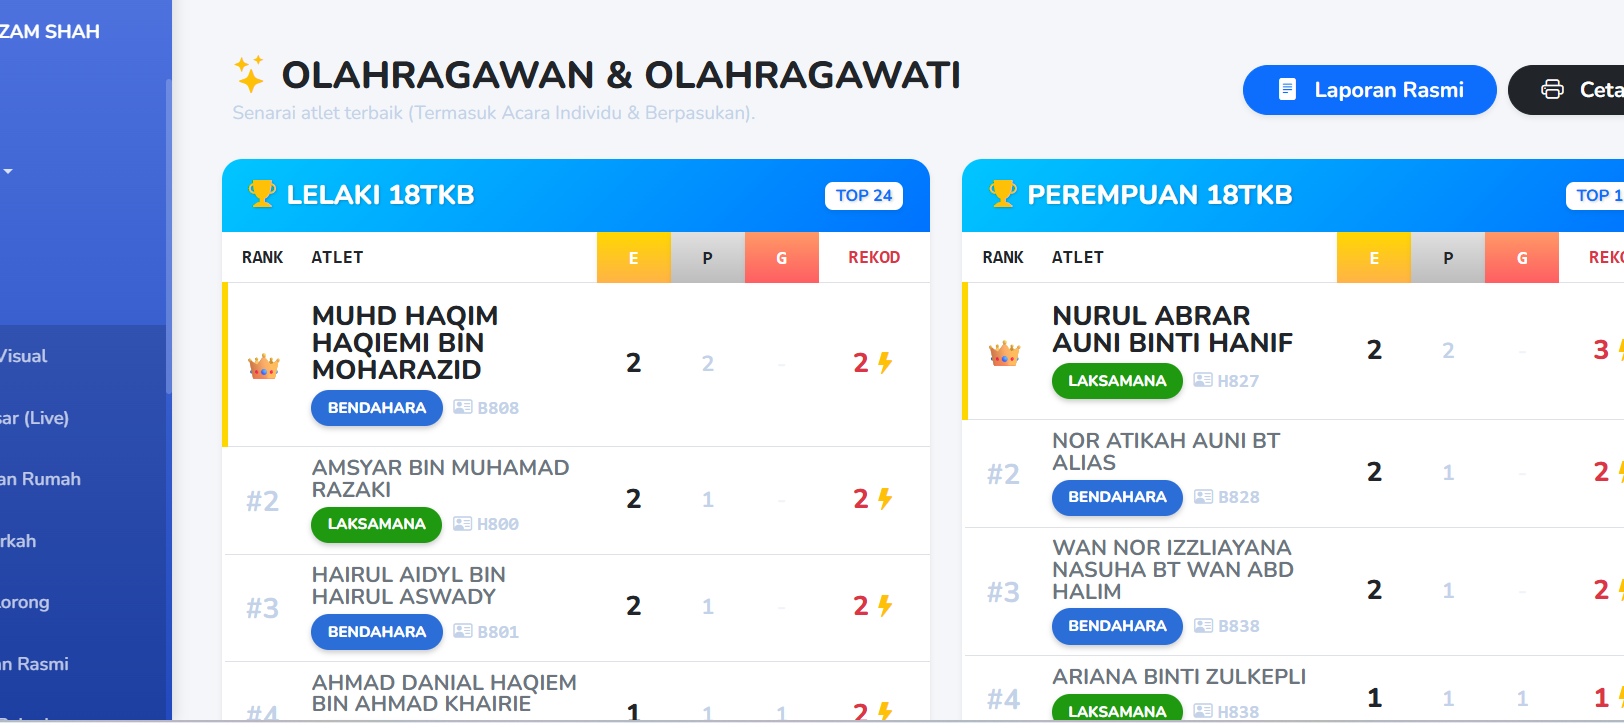Click the P silver column header in PEREMPUAN table
1624x723 pixels.
[x=1448, y=258]
